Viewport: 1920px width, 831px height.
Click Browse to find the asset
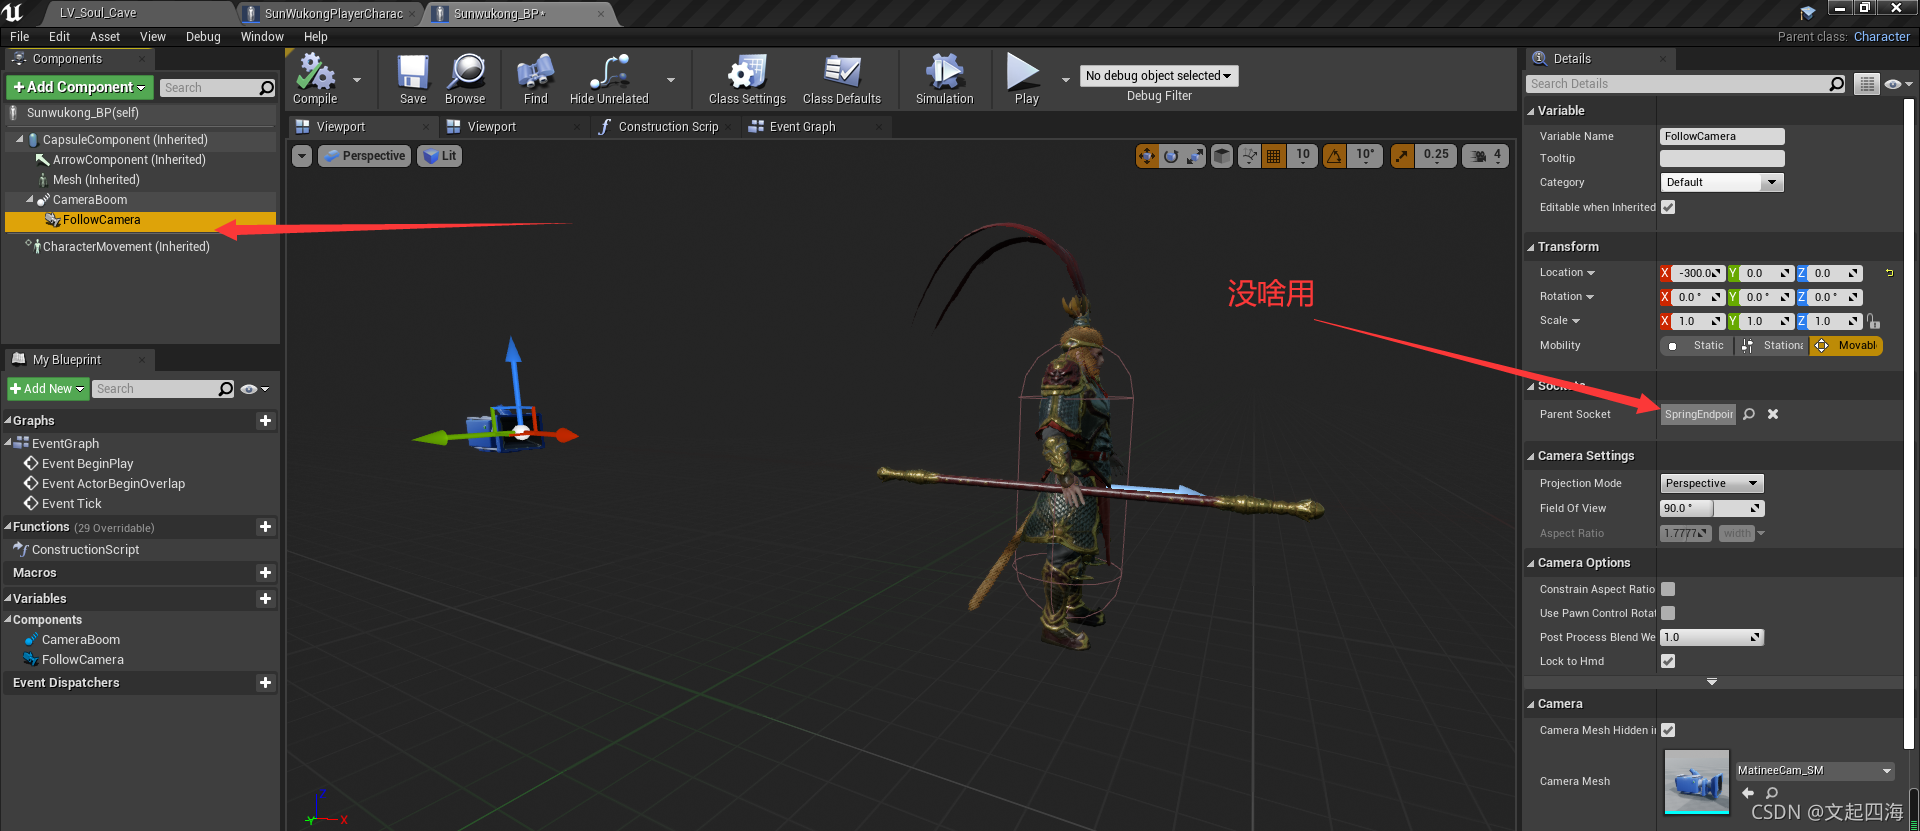click(x=465, y=79)
